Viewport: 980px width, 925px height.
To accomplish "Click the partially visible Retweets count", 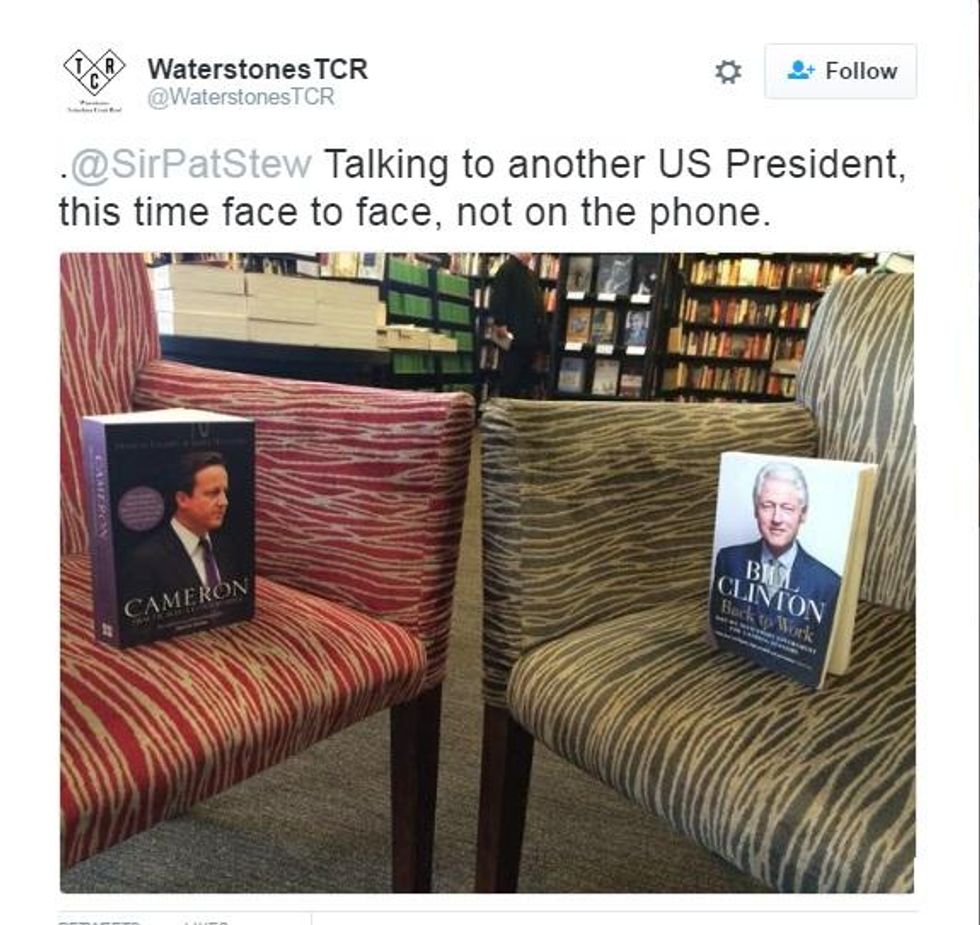I will click(99, 921).
